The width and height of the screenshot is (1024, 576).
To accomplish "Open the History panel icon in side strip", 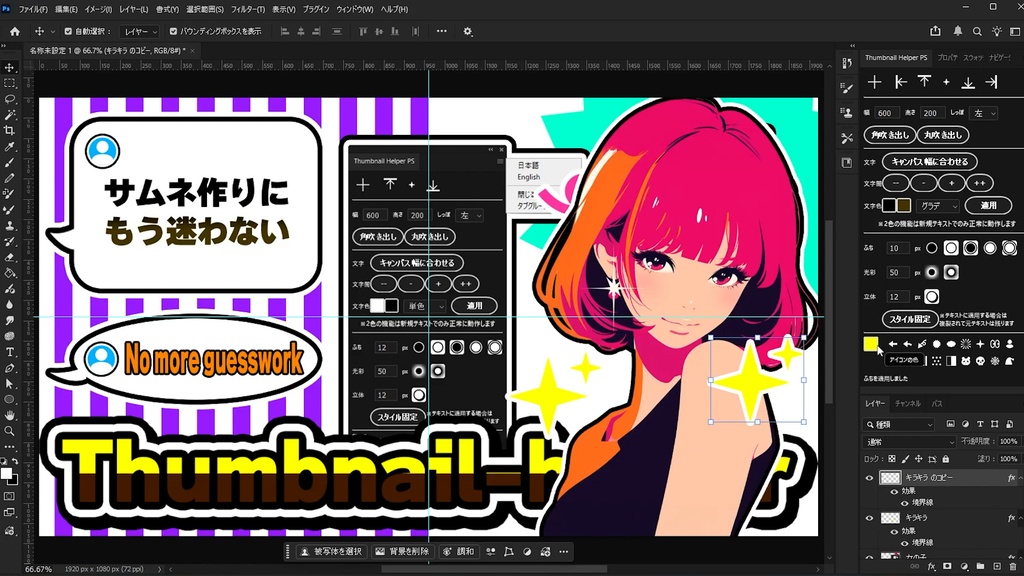I will click(x=846, y=63).
